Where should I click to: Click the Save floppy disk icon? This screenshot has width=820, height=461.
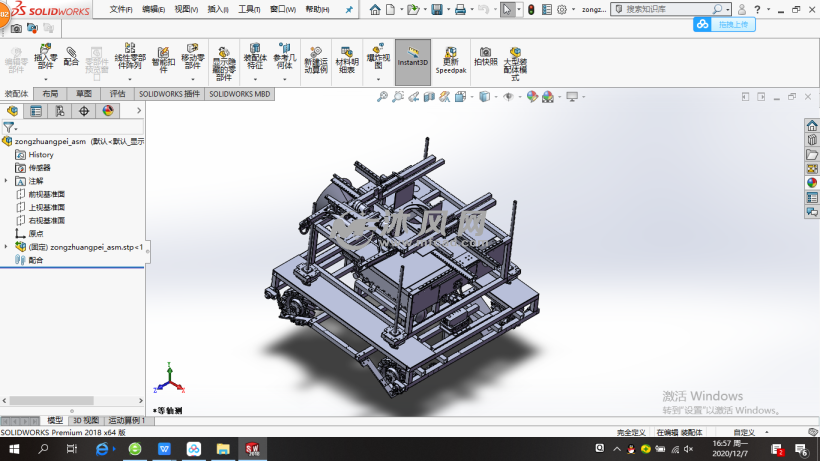[x=437, y=10]
